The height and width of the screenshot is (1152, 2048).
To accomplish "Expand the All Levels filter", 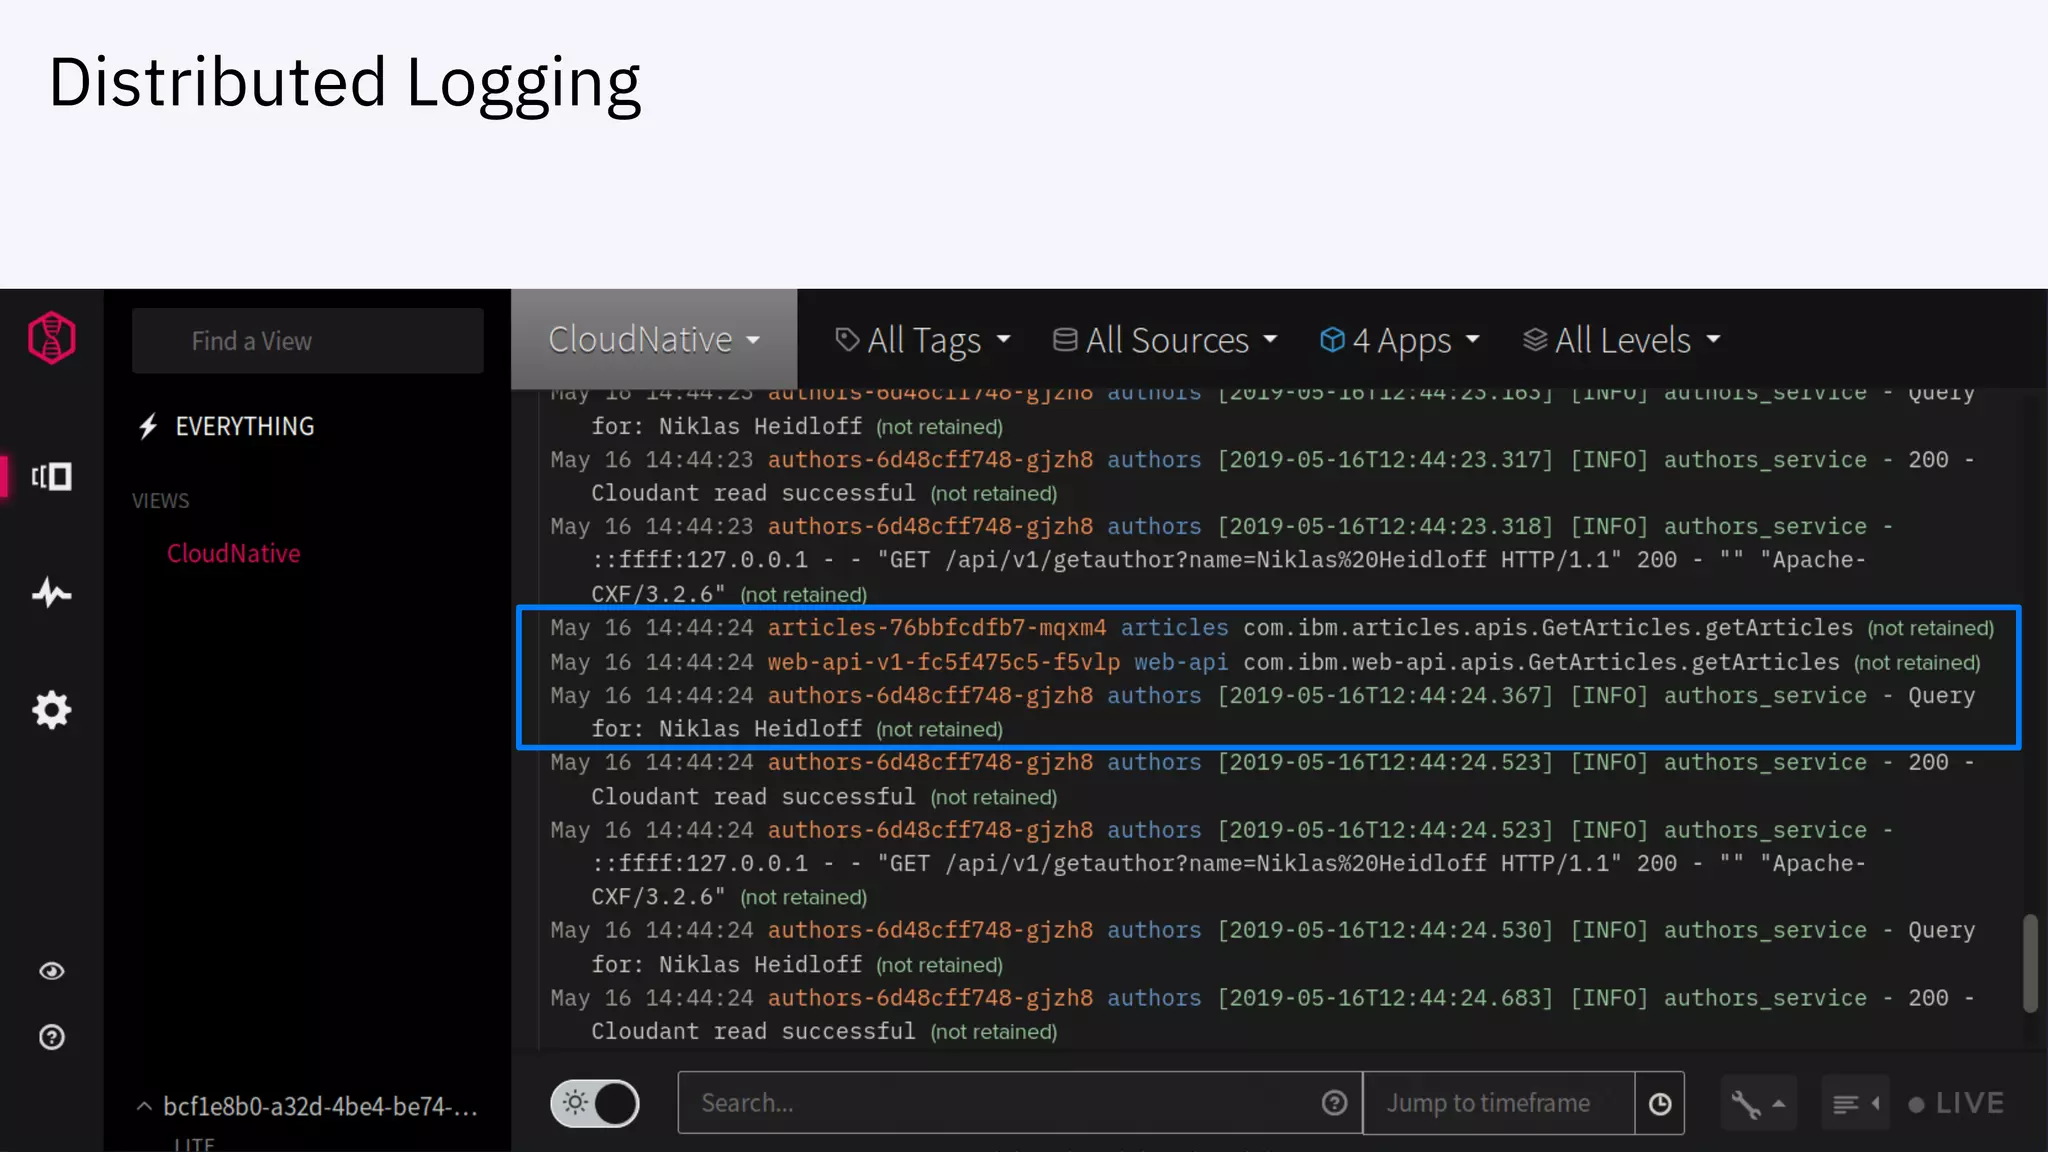I will [1621, 340].
